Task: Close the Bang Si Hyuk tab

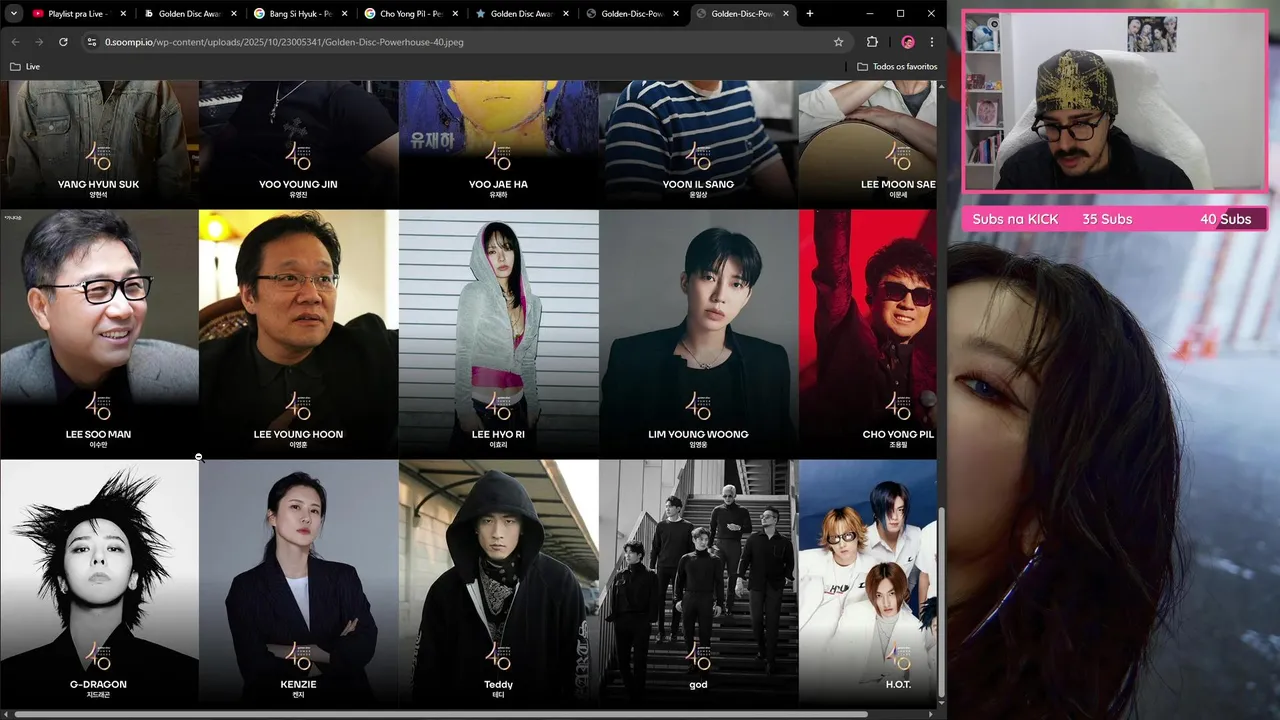Action: click(343, 14)
